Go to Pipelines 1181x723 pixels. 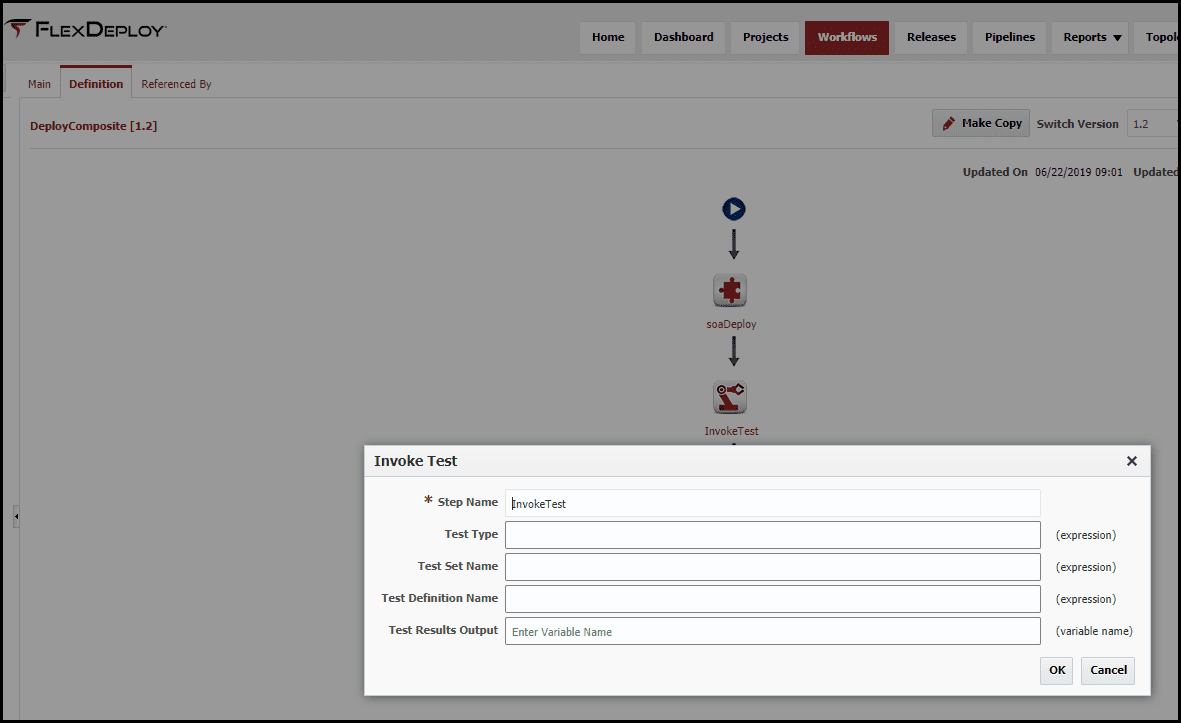click(1009, 38)
